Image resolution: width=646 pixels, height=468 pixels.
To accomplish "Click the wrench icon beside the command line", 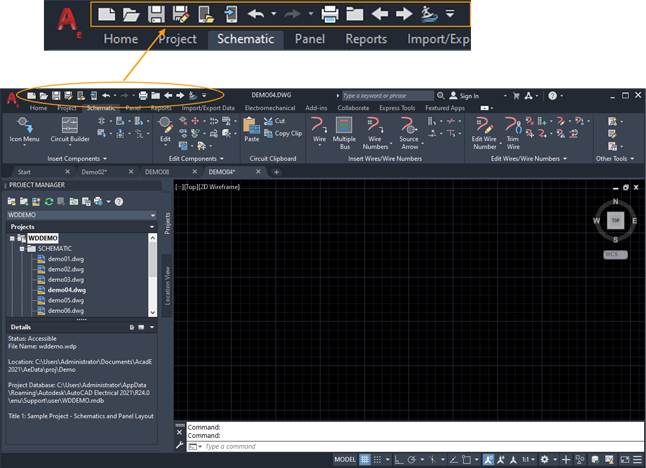I will click(180, 445).
